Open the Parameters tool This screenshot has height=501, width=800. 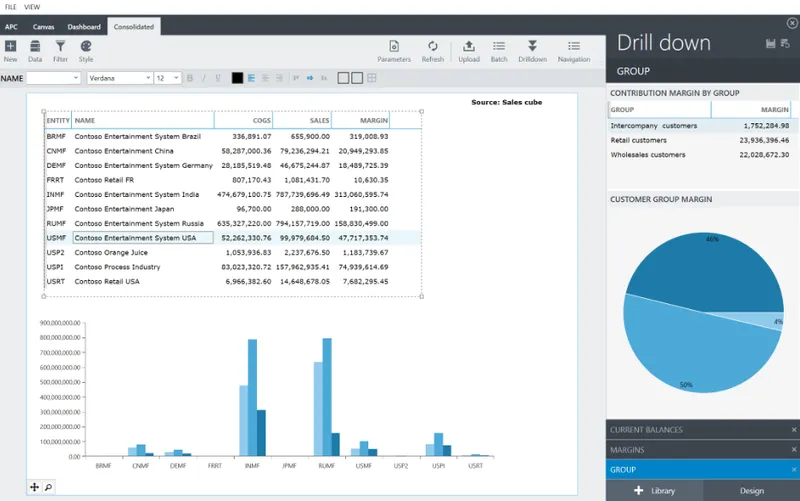pos(394,51)
